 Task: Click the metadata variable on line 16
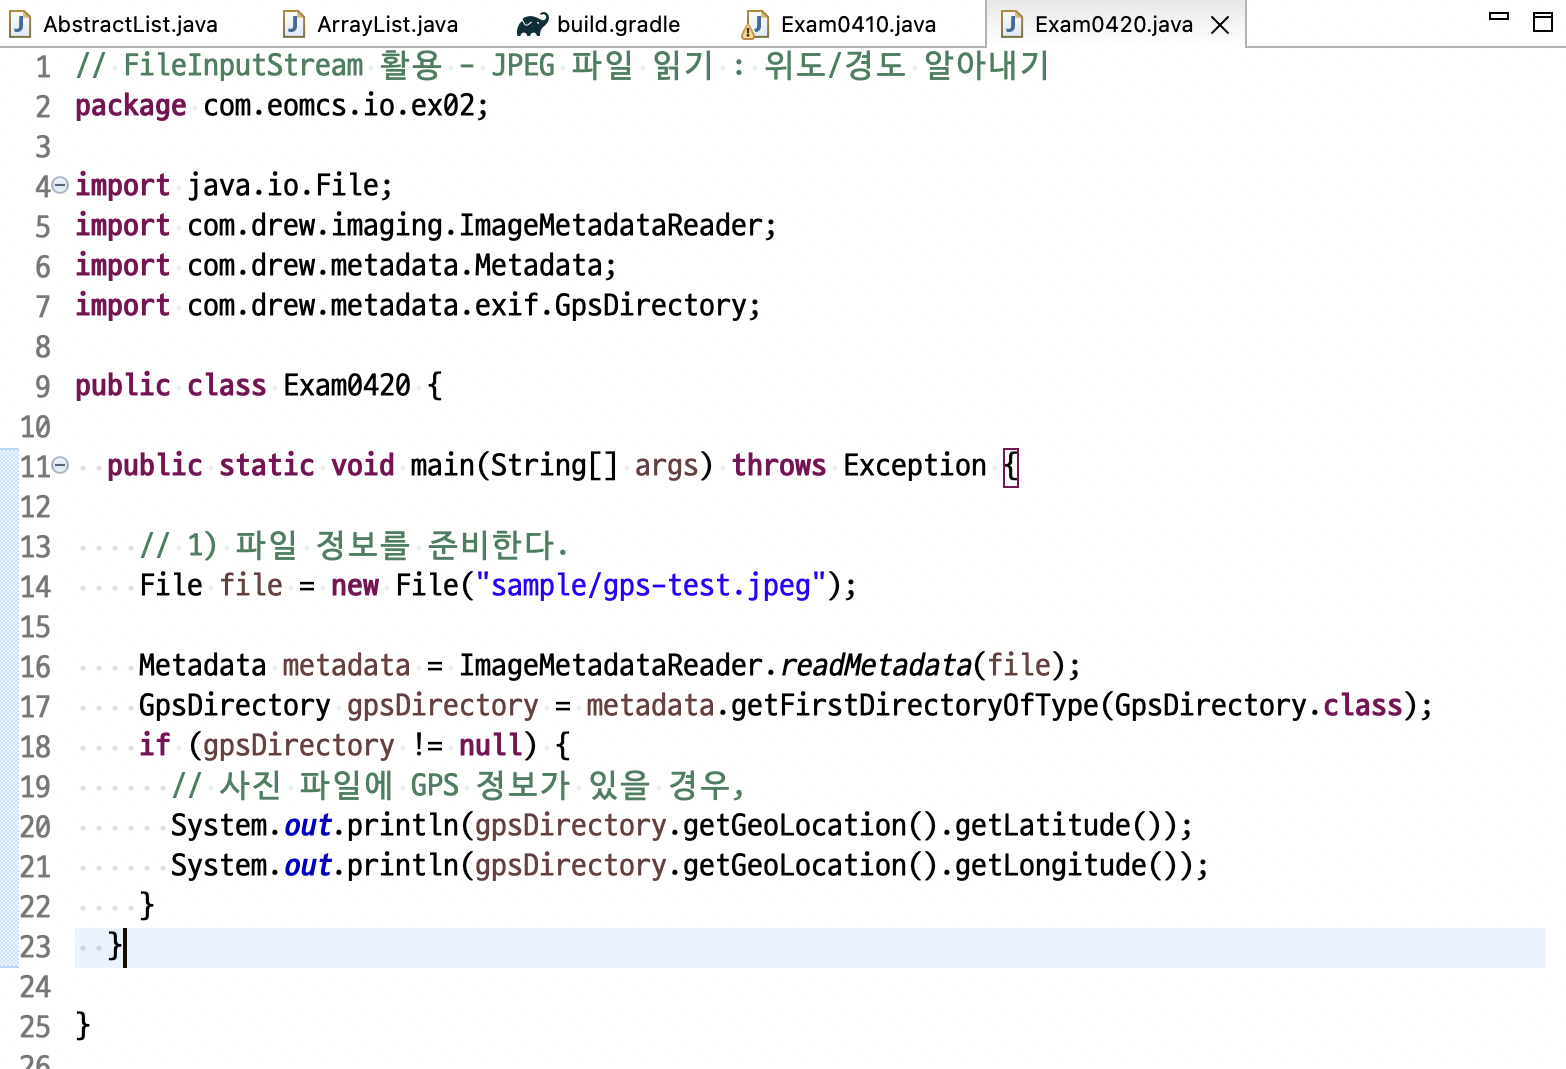pos(347,666)
